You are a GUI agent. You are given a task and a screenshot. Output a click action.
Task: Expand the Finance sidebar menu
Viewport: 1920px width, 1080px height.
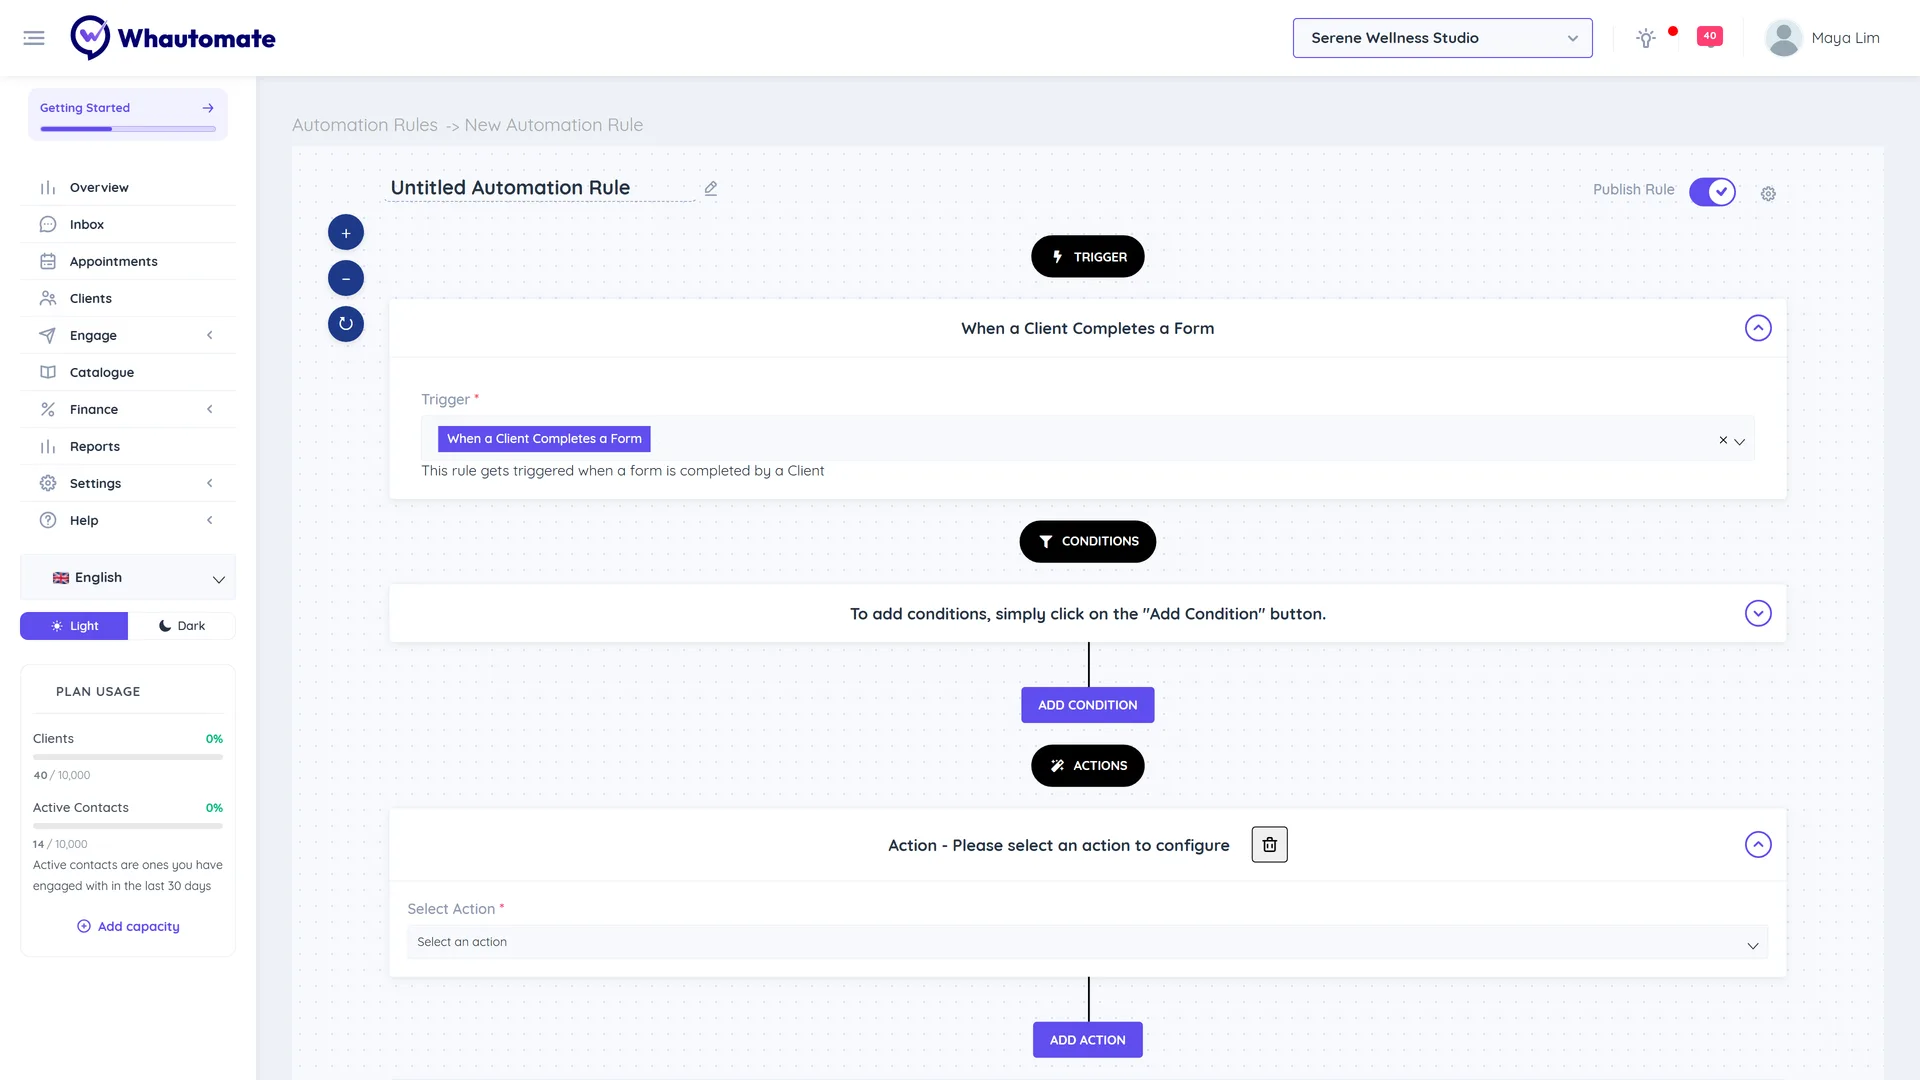pyautogui.click(x=128, y=409)
